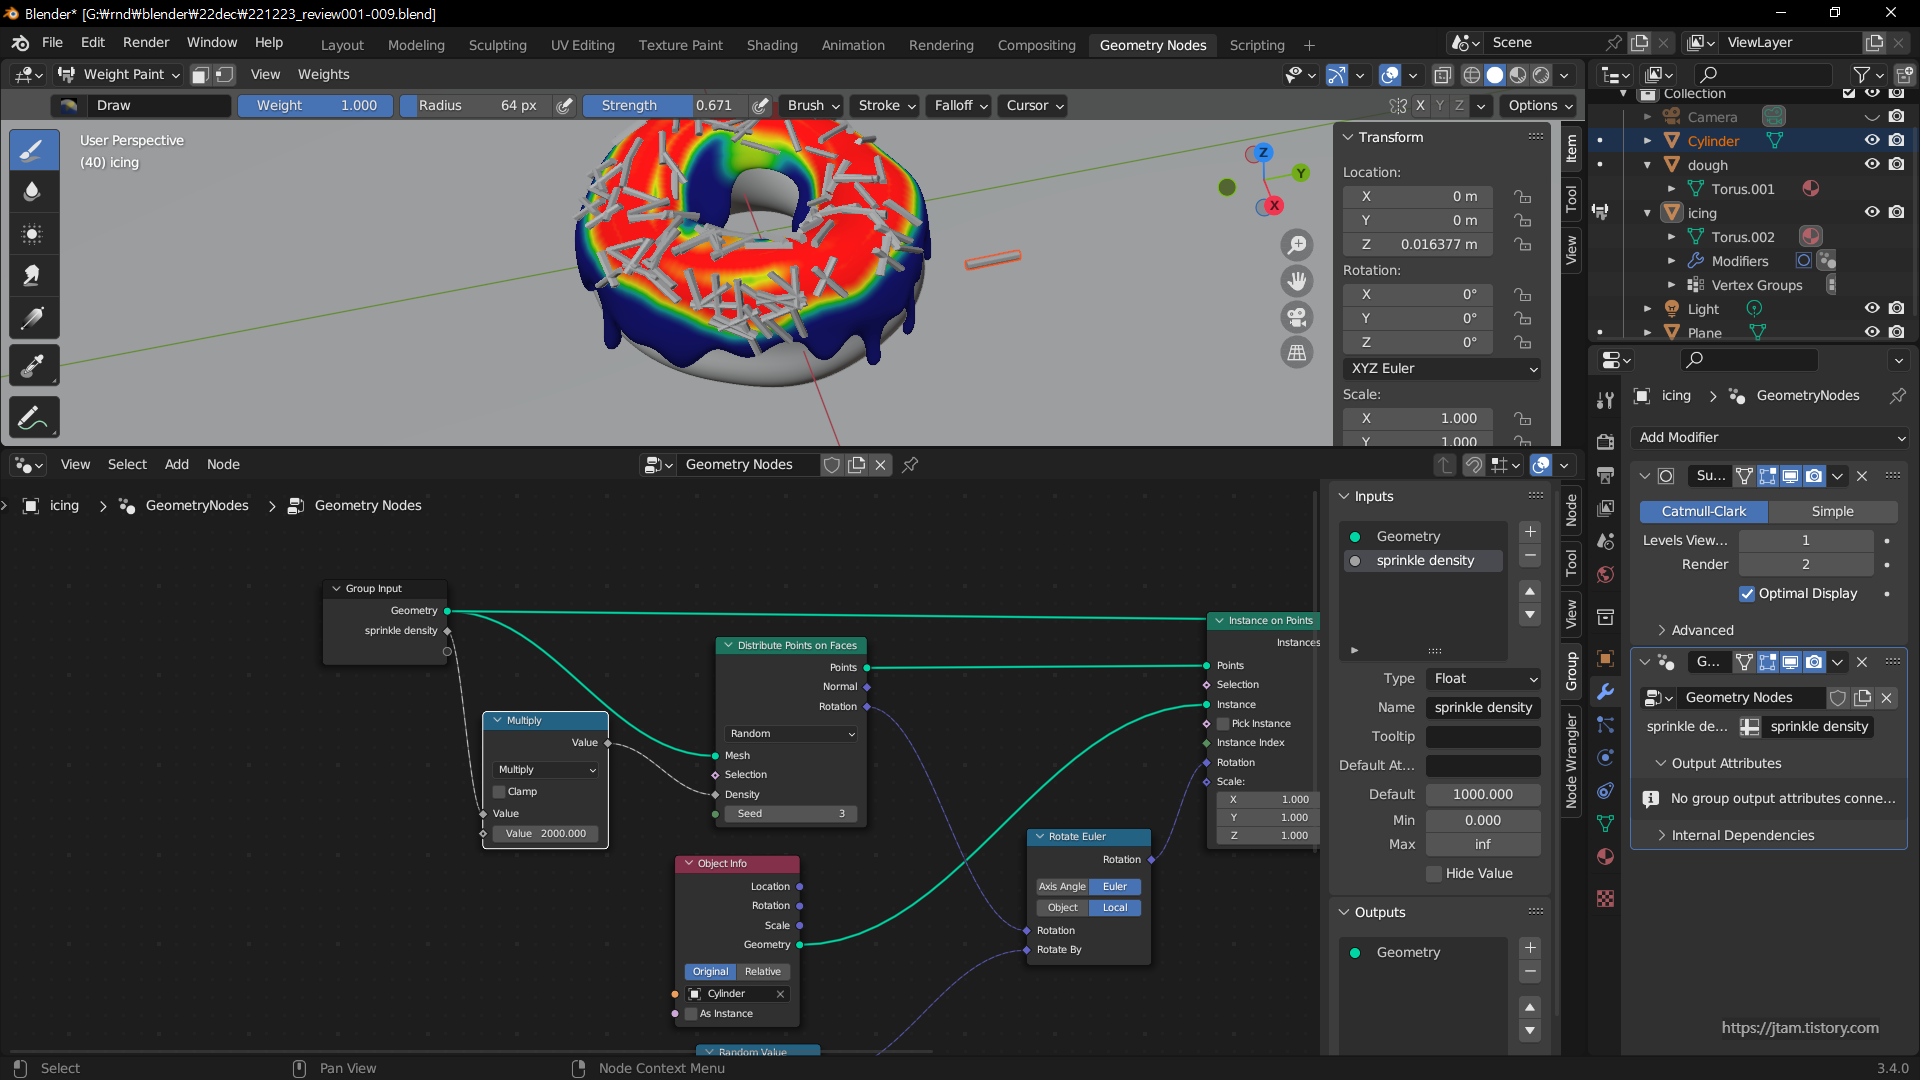Image resolution: width=1920 pixels, height=1080 pixels.
Task: Expand the Advanced subdivision section
Action: tap(1702, 630)
